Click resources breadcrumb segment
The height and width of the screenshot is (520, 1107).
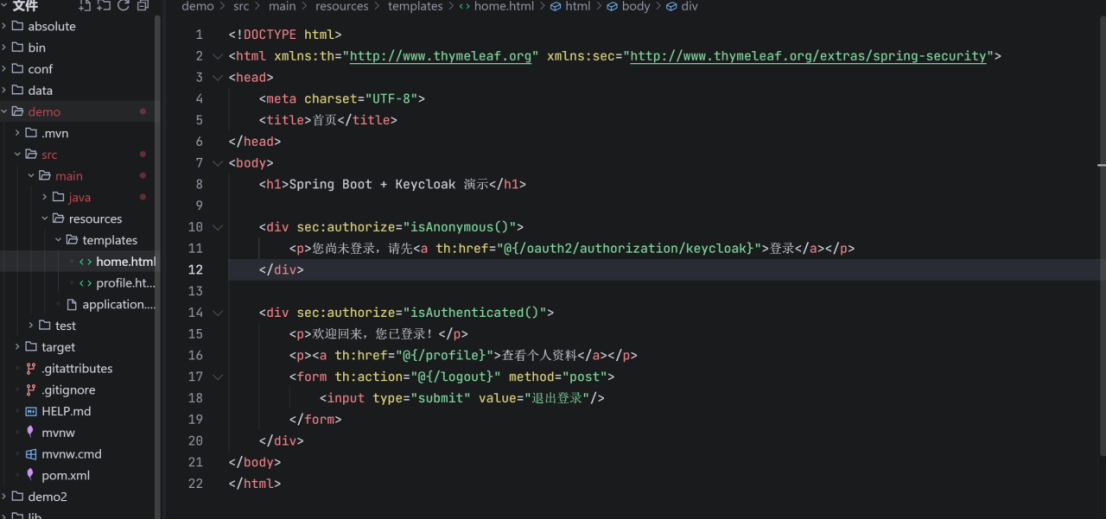(x=342, y=6)
